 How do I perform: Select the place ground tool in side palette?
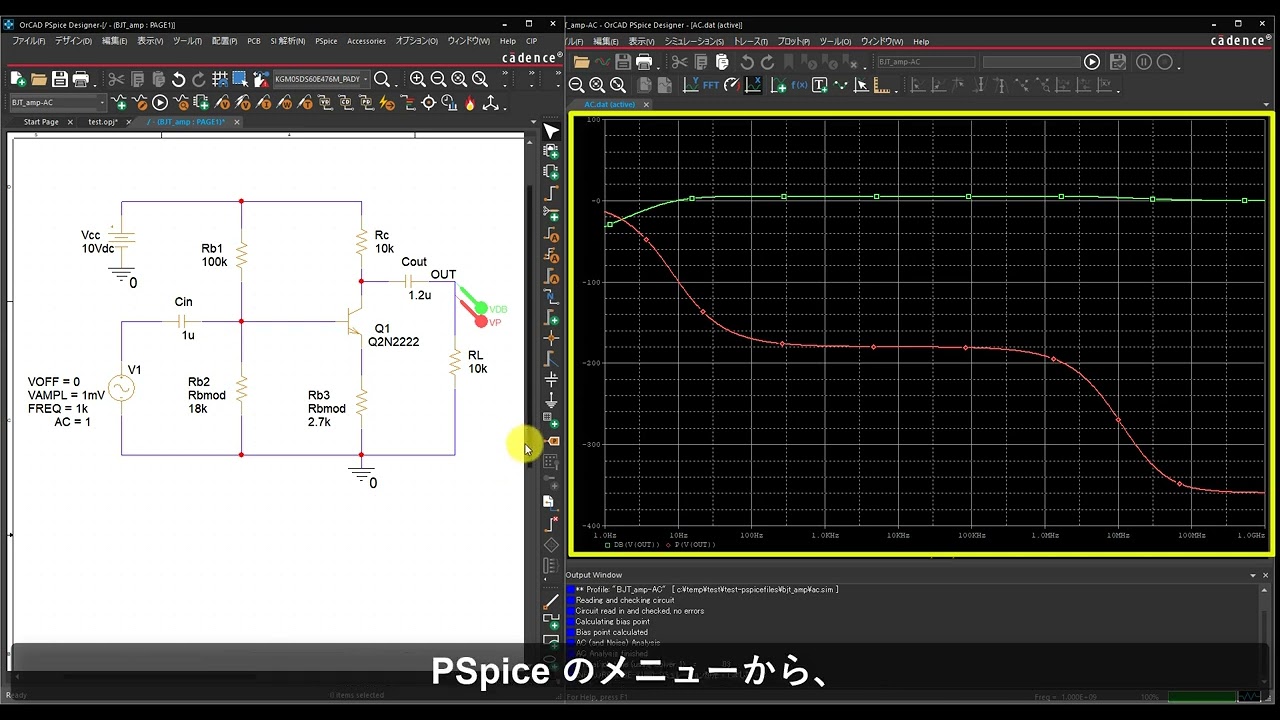pyautogui.click(x=551, y=400)
